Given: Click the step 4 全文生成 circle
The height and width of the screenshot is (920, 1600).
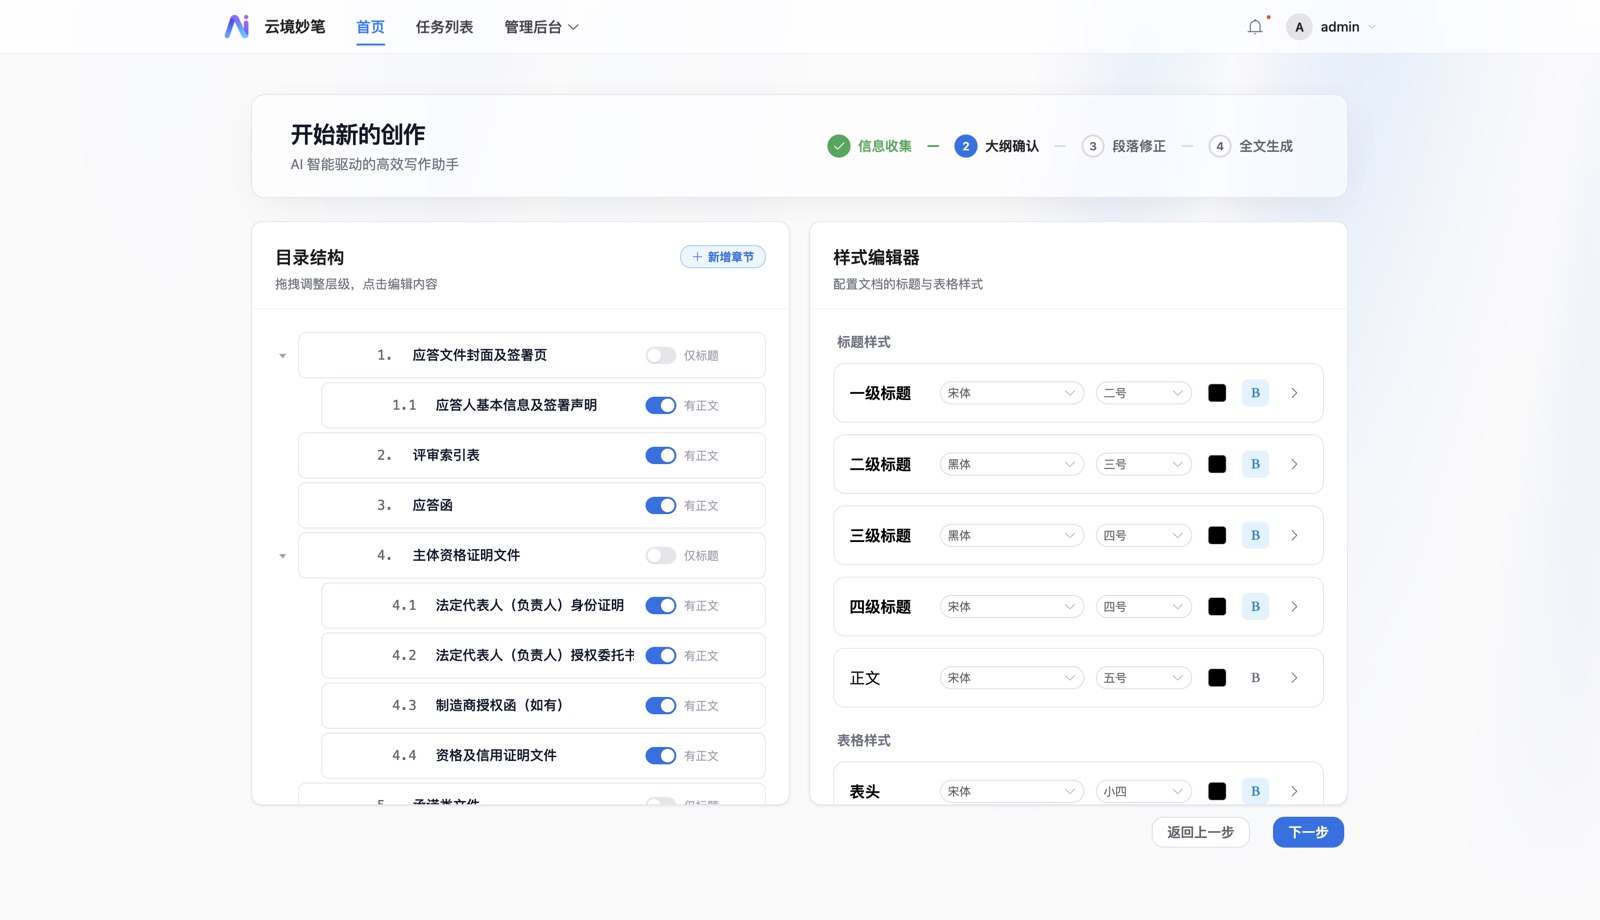Looking at the screenshot, I should coord(1219,146).
